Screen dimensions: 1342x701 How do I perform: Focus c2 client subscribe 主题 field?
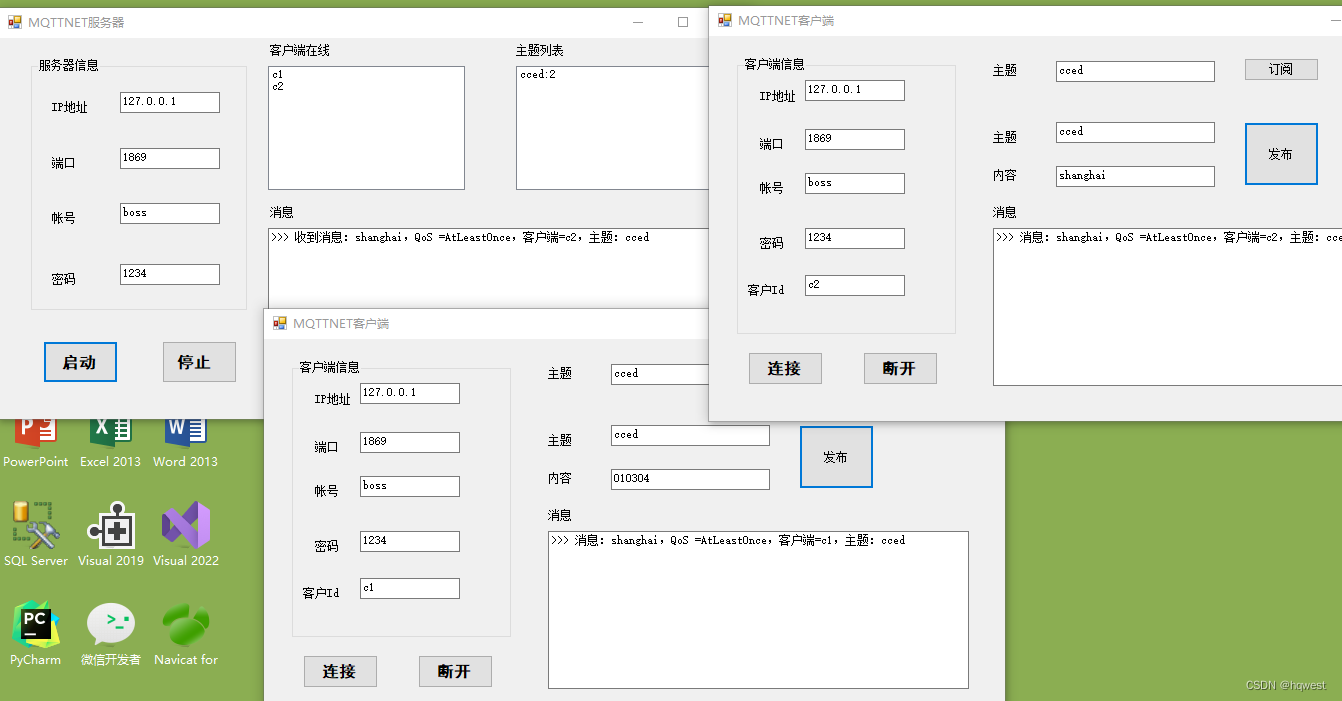tap(1136, 71)
